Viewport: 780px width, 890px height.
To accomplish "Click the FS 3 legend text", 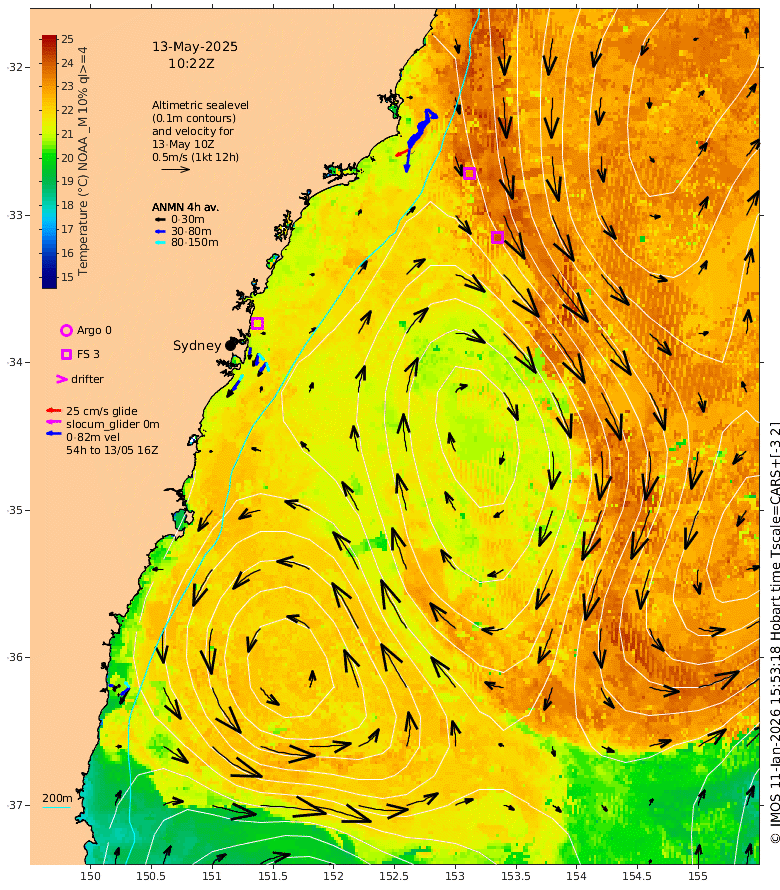I will [88, 354].
